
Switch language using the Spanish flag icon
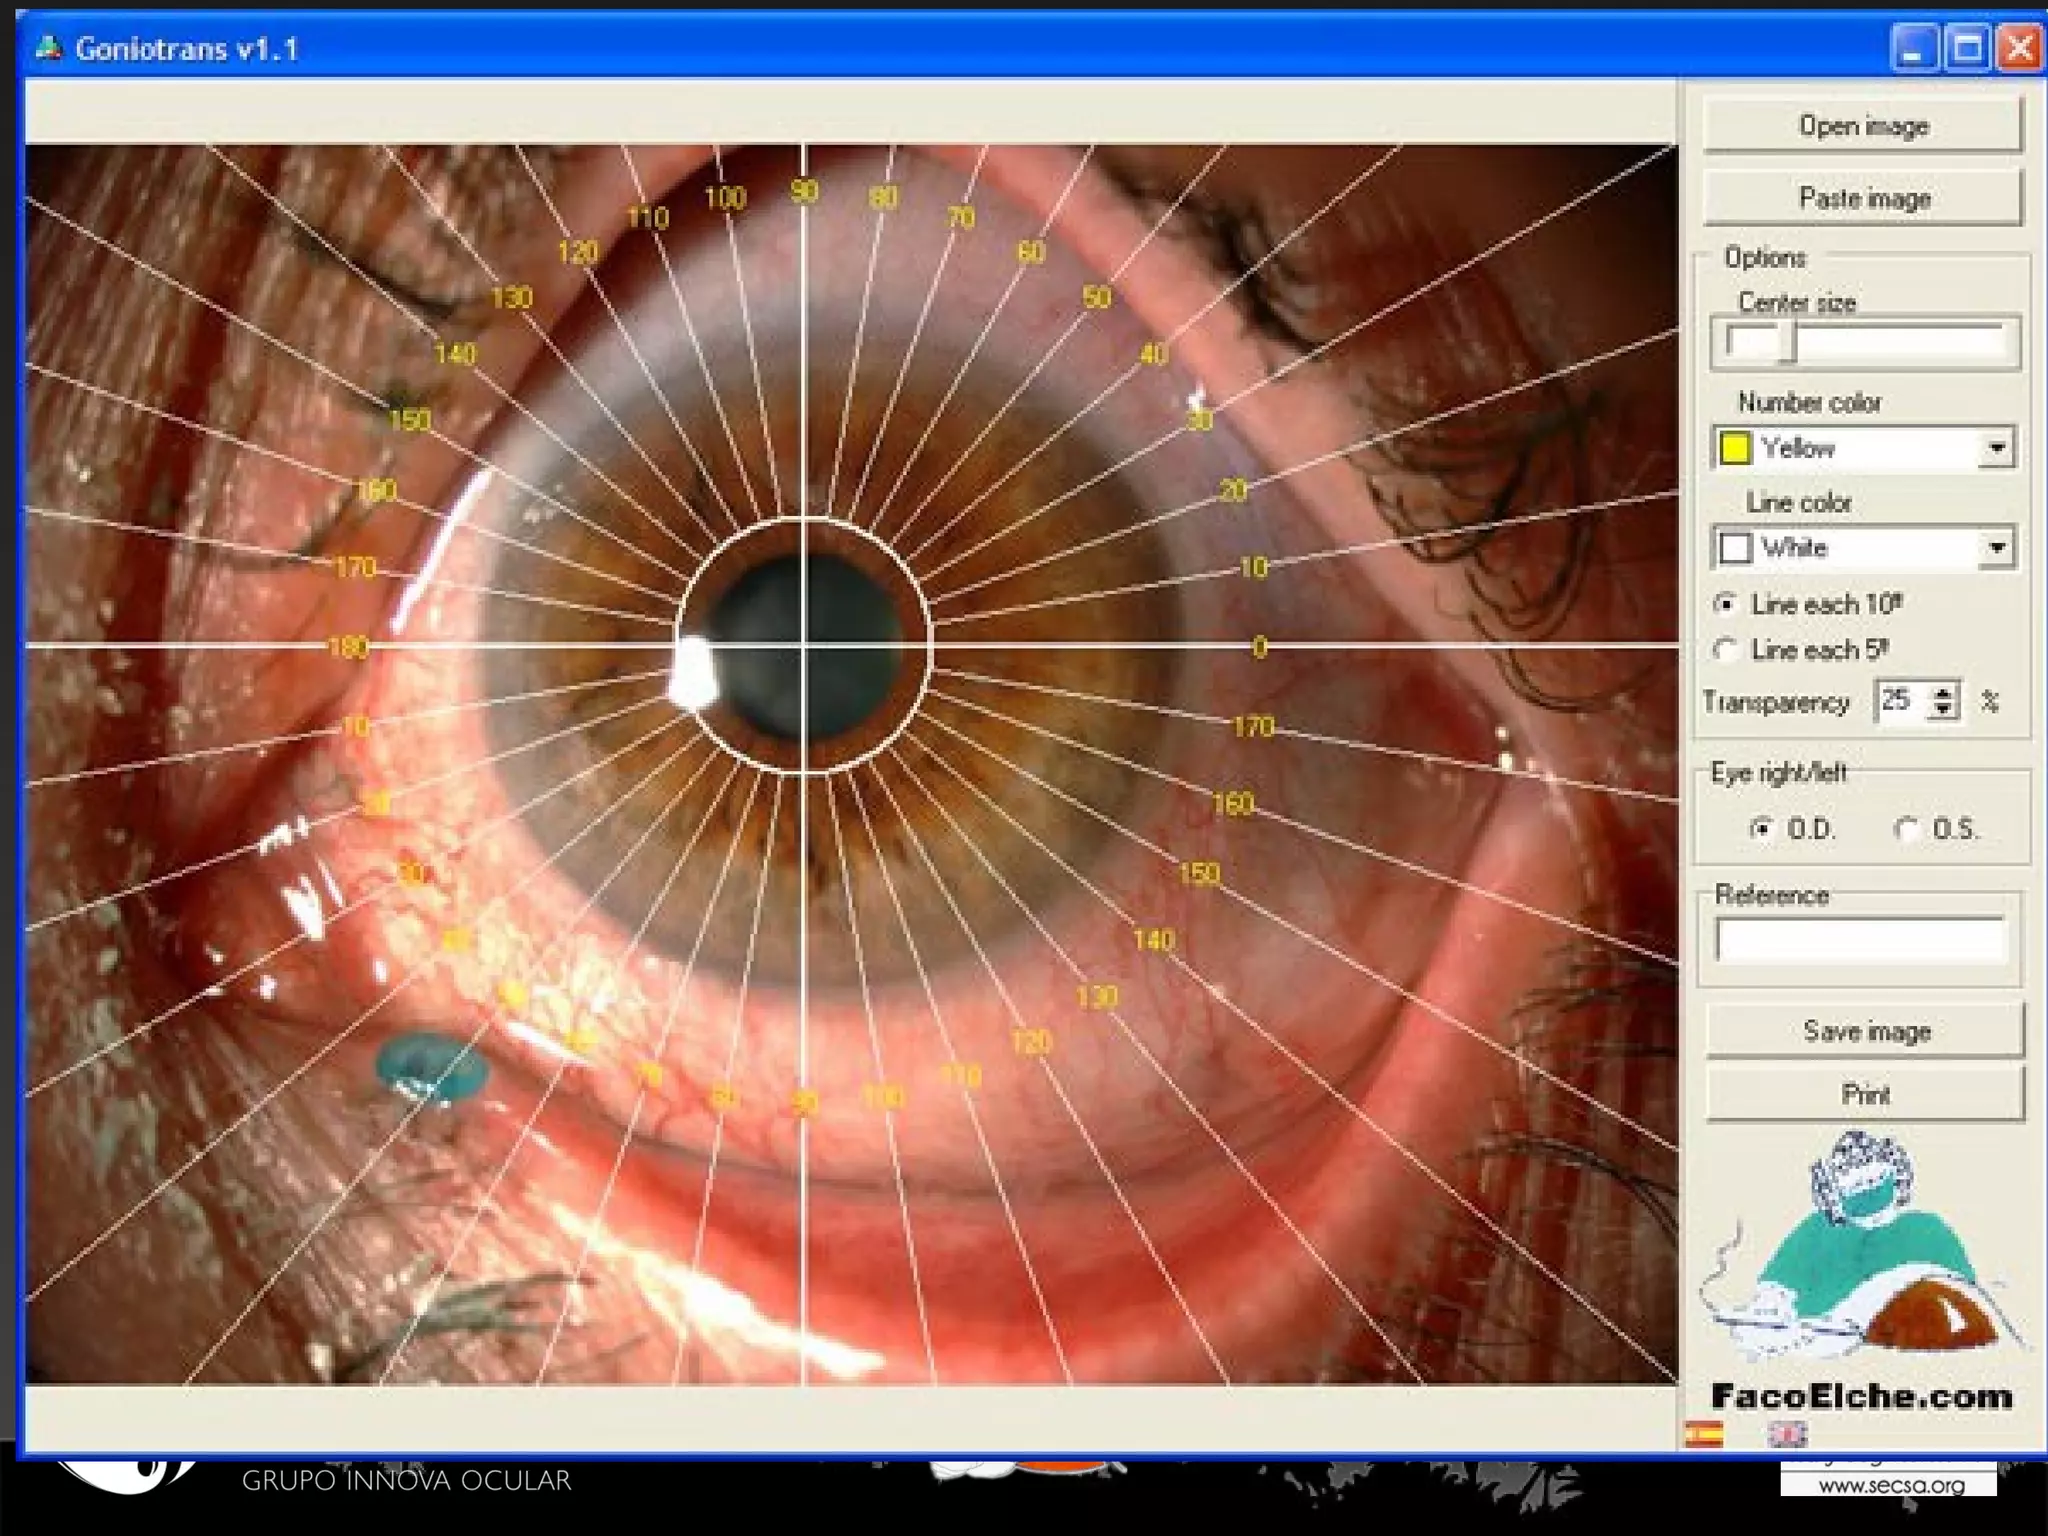pos(1704,1434)
